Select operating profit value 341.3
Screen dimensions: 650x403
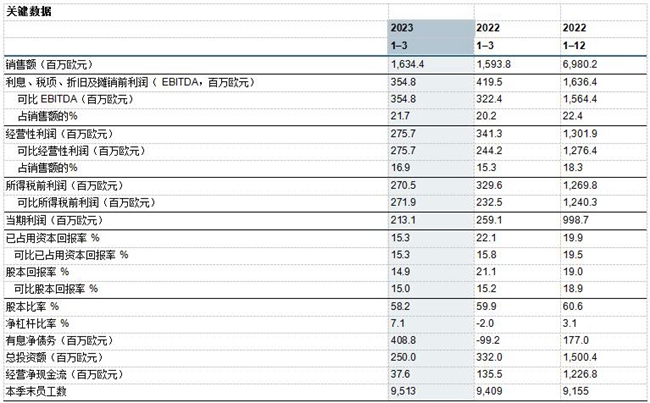coord(490,132)
